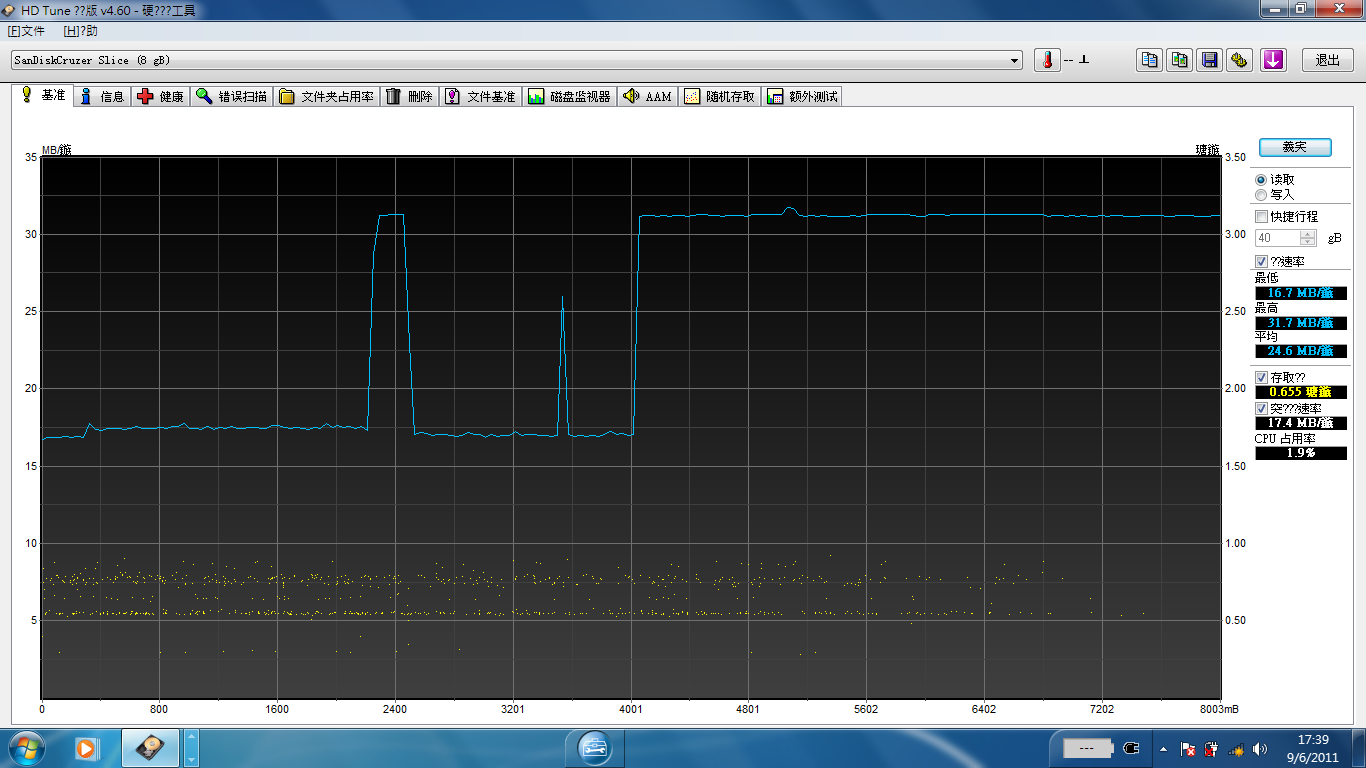Click the start benchmark button

pyautogui.click(x=1295, y=147)
